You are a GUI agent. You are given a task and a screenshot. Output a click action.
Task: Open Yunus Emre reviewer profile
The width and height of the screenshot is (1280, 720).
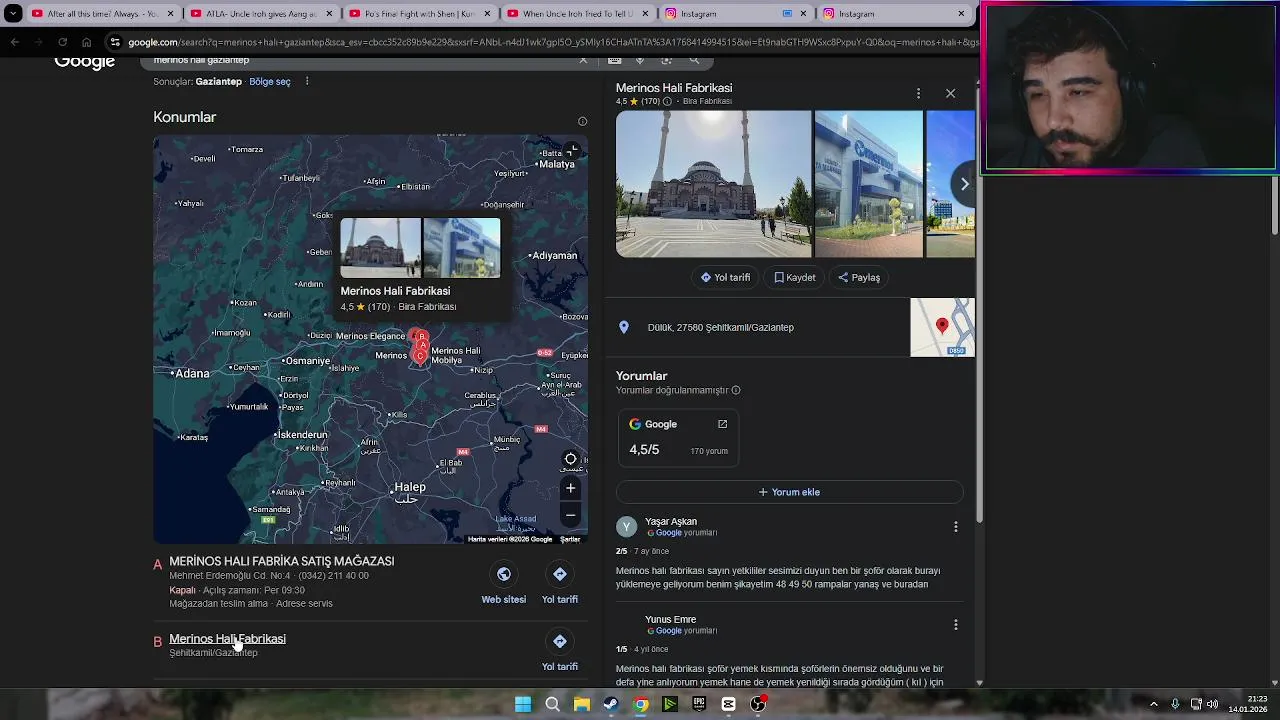click(x=670, y=619)
